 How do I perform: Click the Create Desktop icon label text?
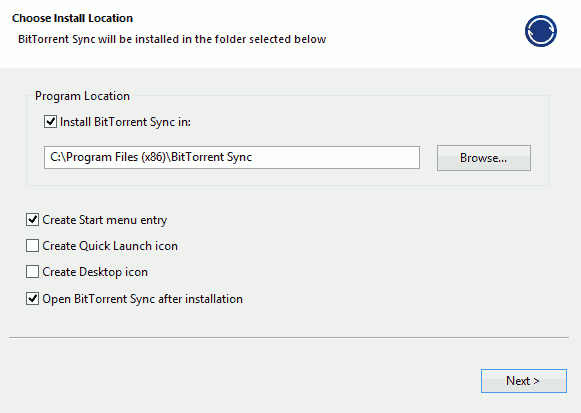(95, 272)
